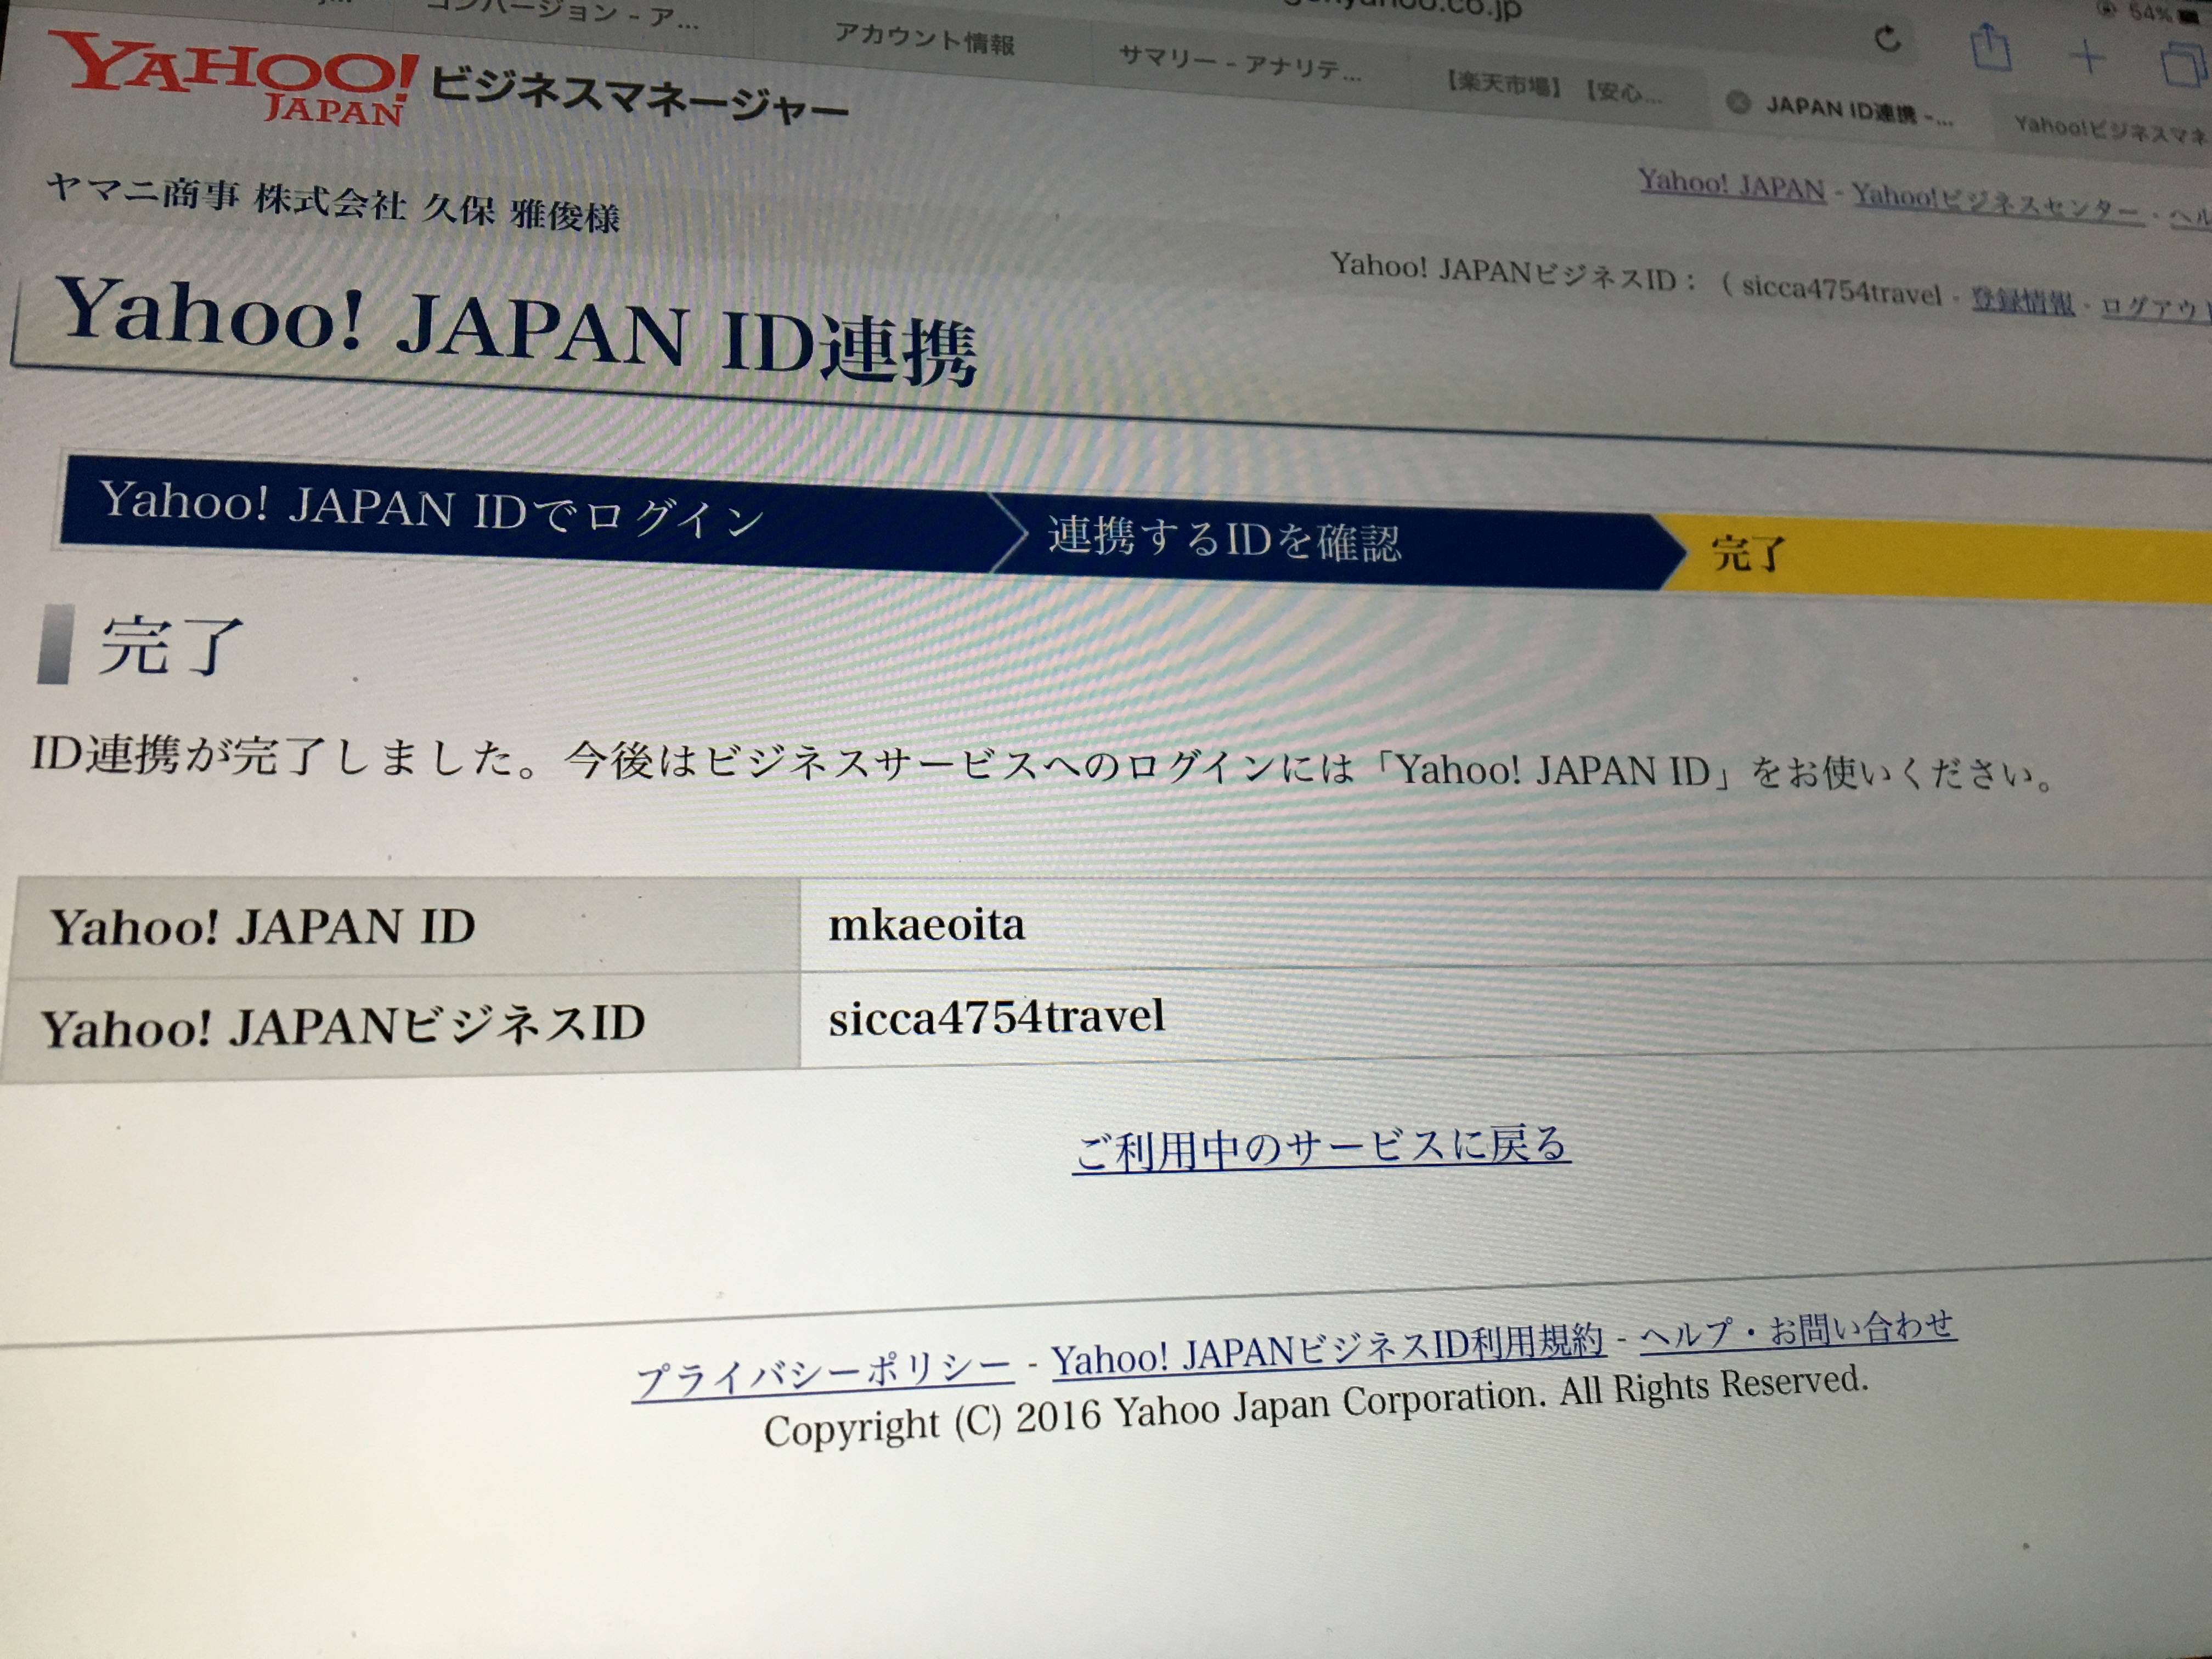Switch to the アカウント情報 tab

tap(924, 40)
